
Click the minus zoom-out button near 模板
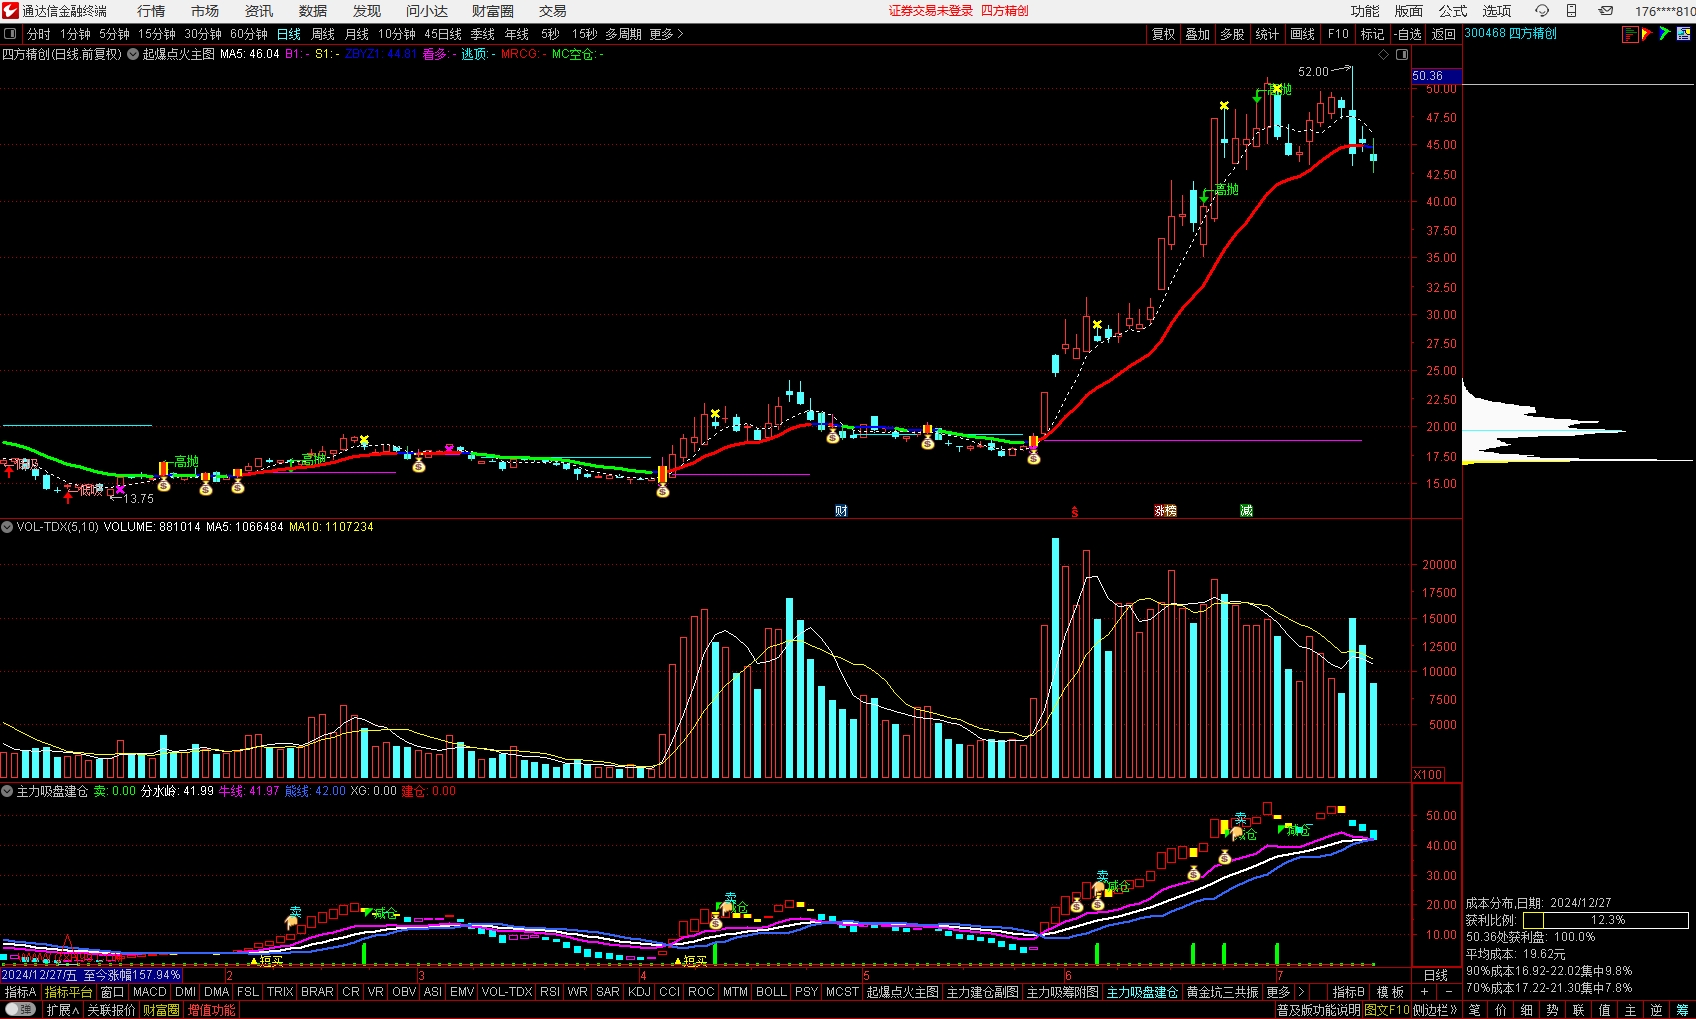coord(1449,992)
